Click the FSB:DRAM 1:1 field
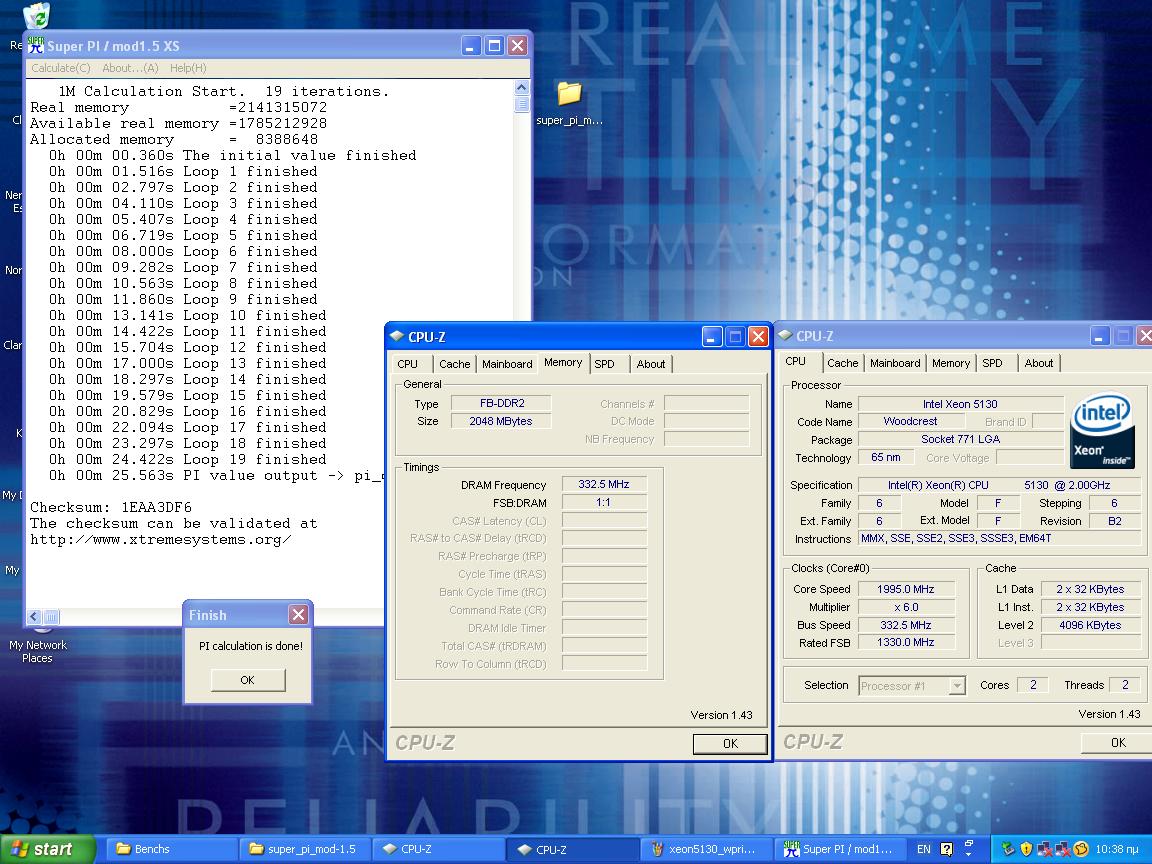Image resolution: width=1152 pixels, height=864 pixels. point(604,503)
